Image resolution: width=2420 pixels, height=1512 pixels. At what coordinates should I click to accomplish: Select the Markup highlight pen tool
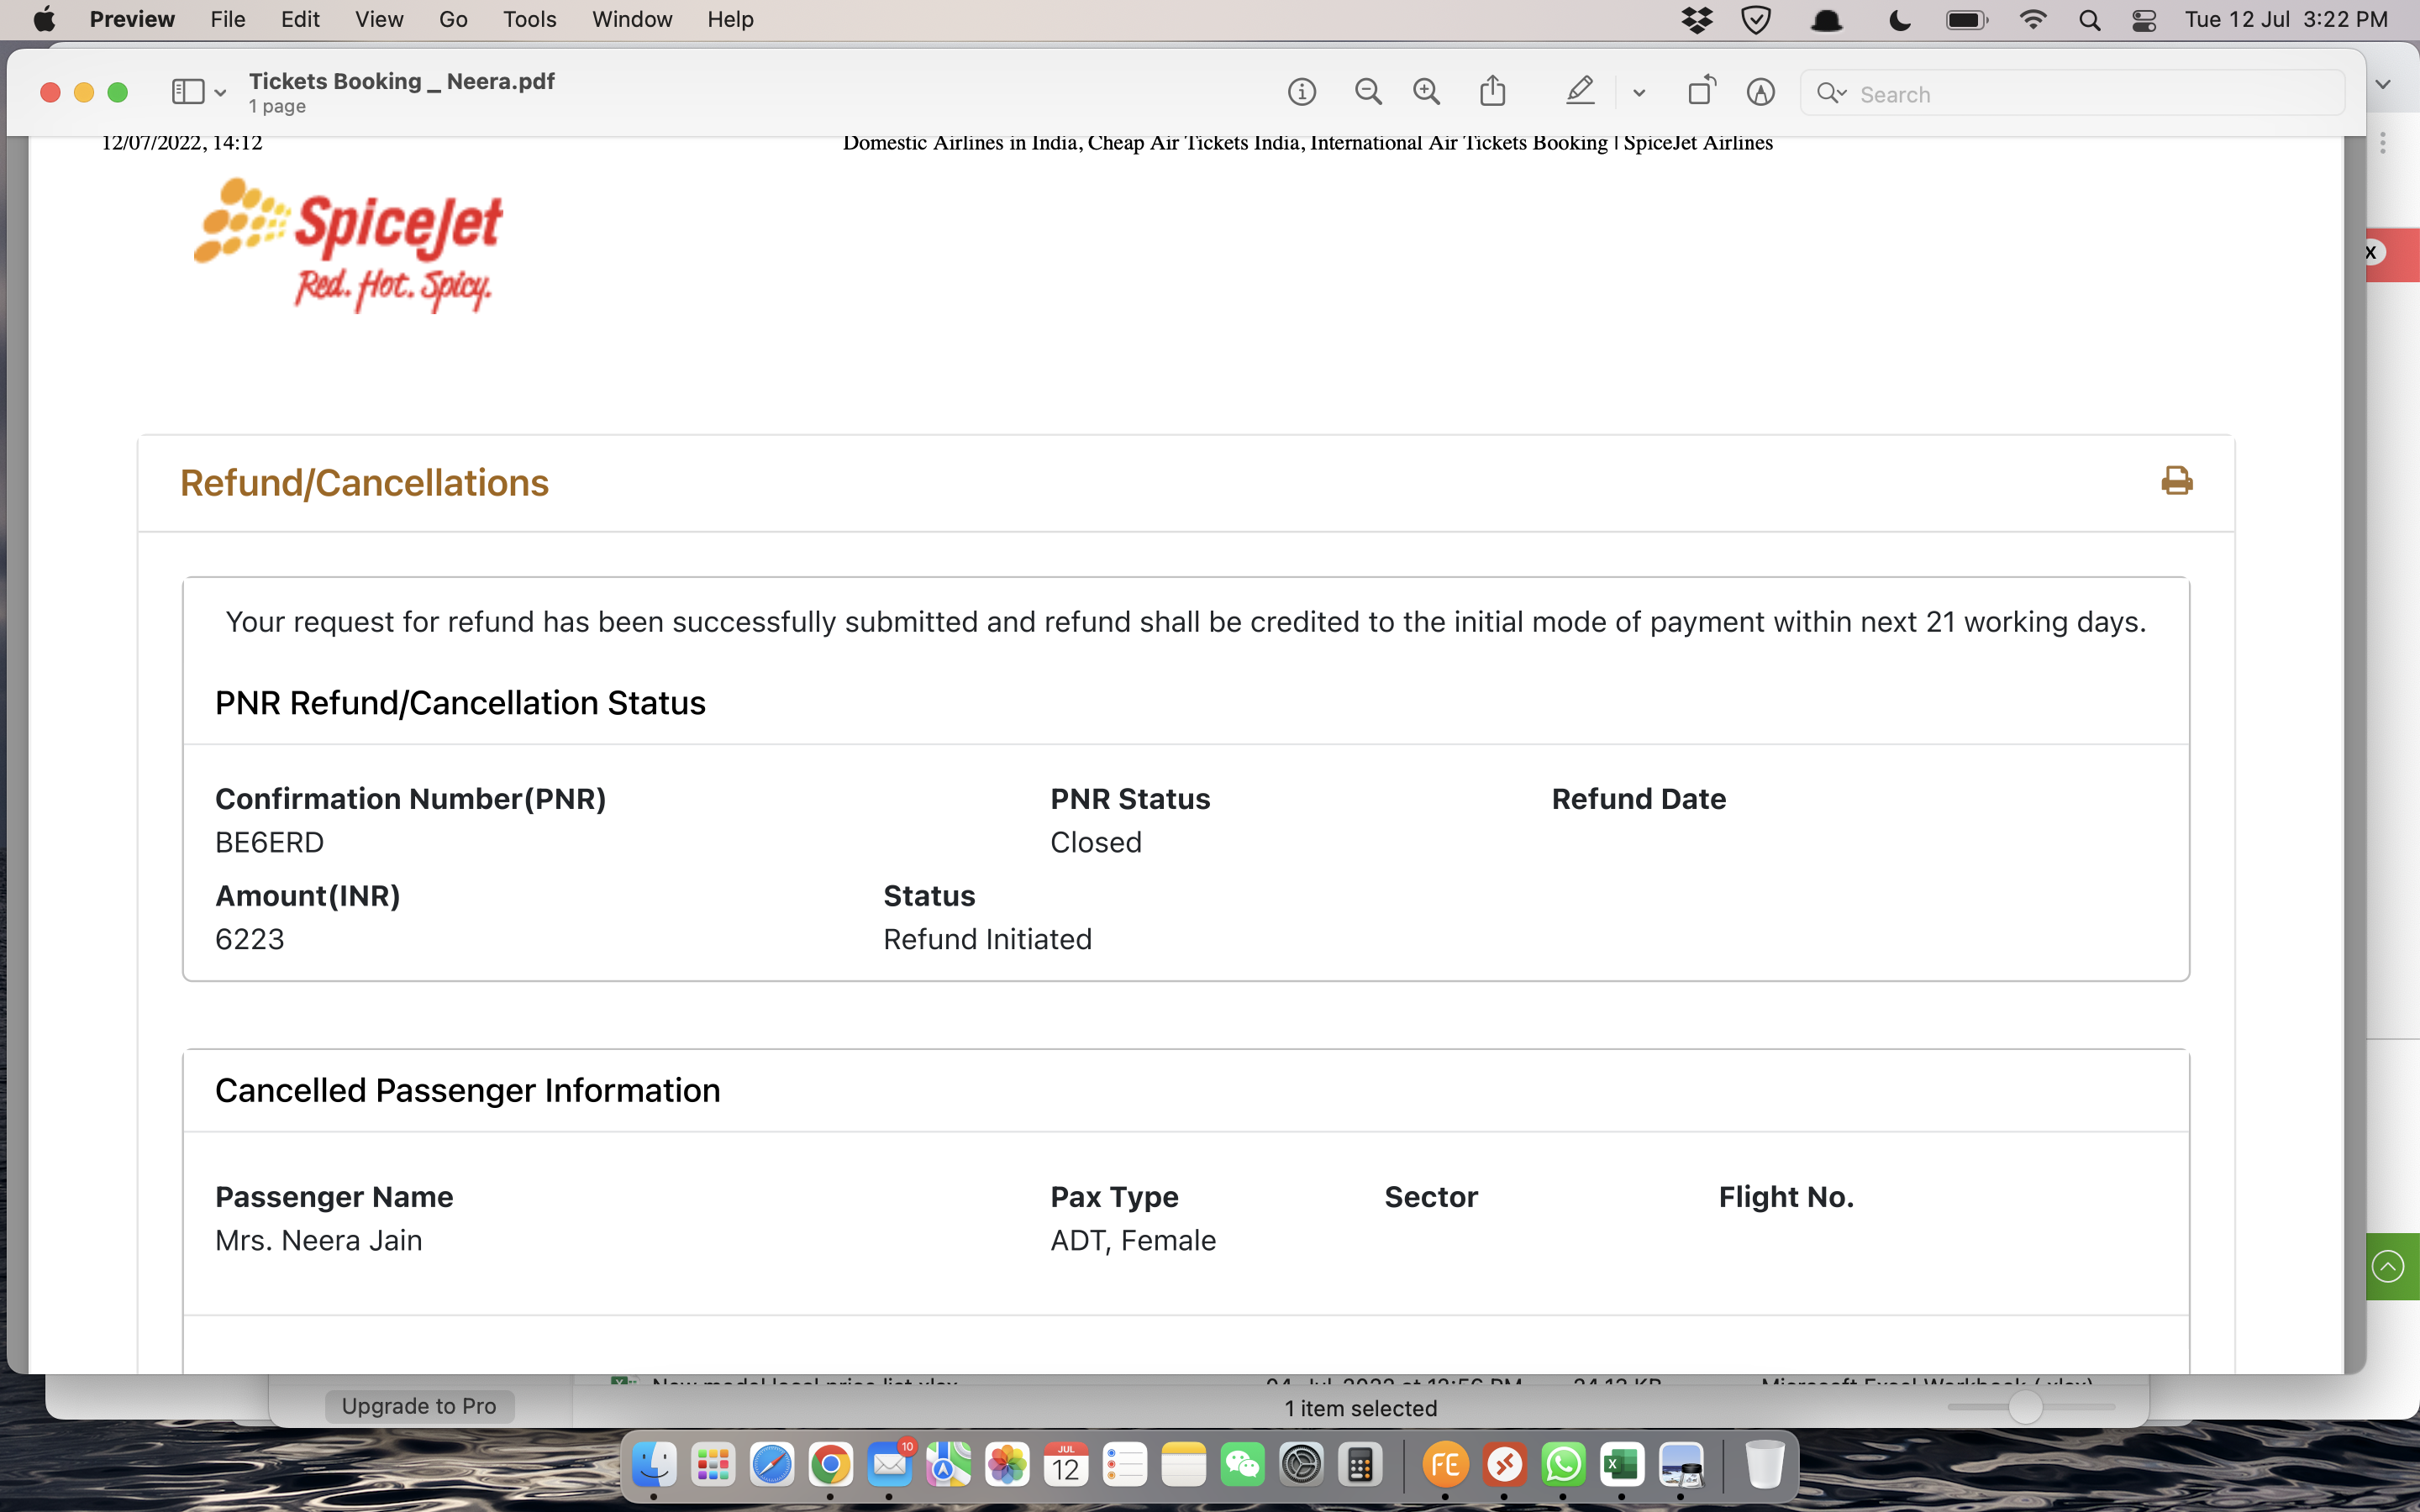[1579, 92]
